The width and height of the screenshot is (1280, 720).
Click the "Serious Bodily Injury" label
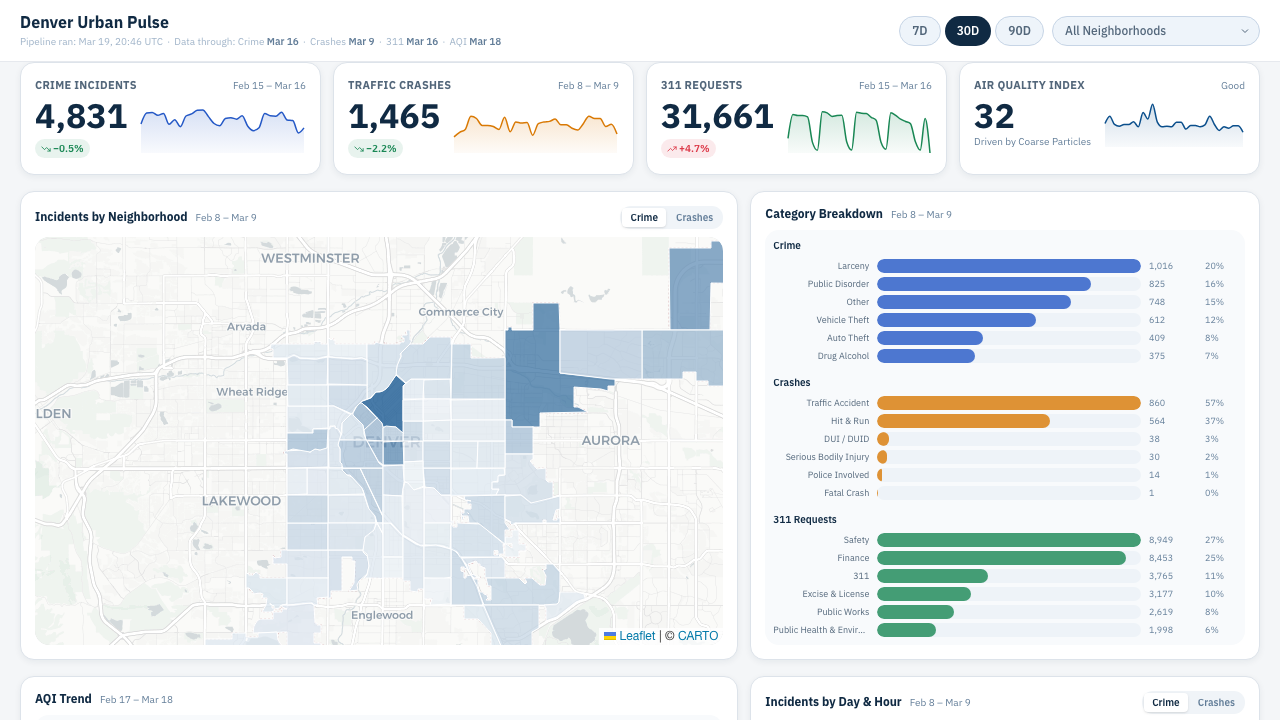click(828, 457)
